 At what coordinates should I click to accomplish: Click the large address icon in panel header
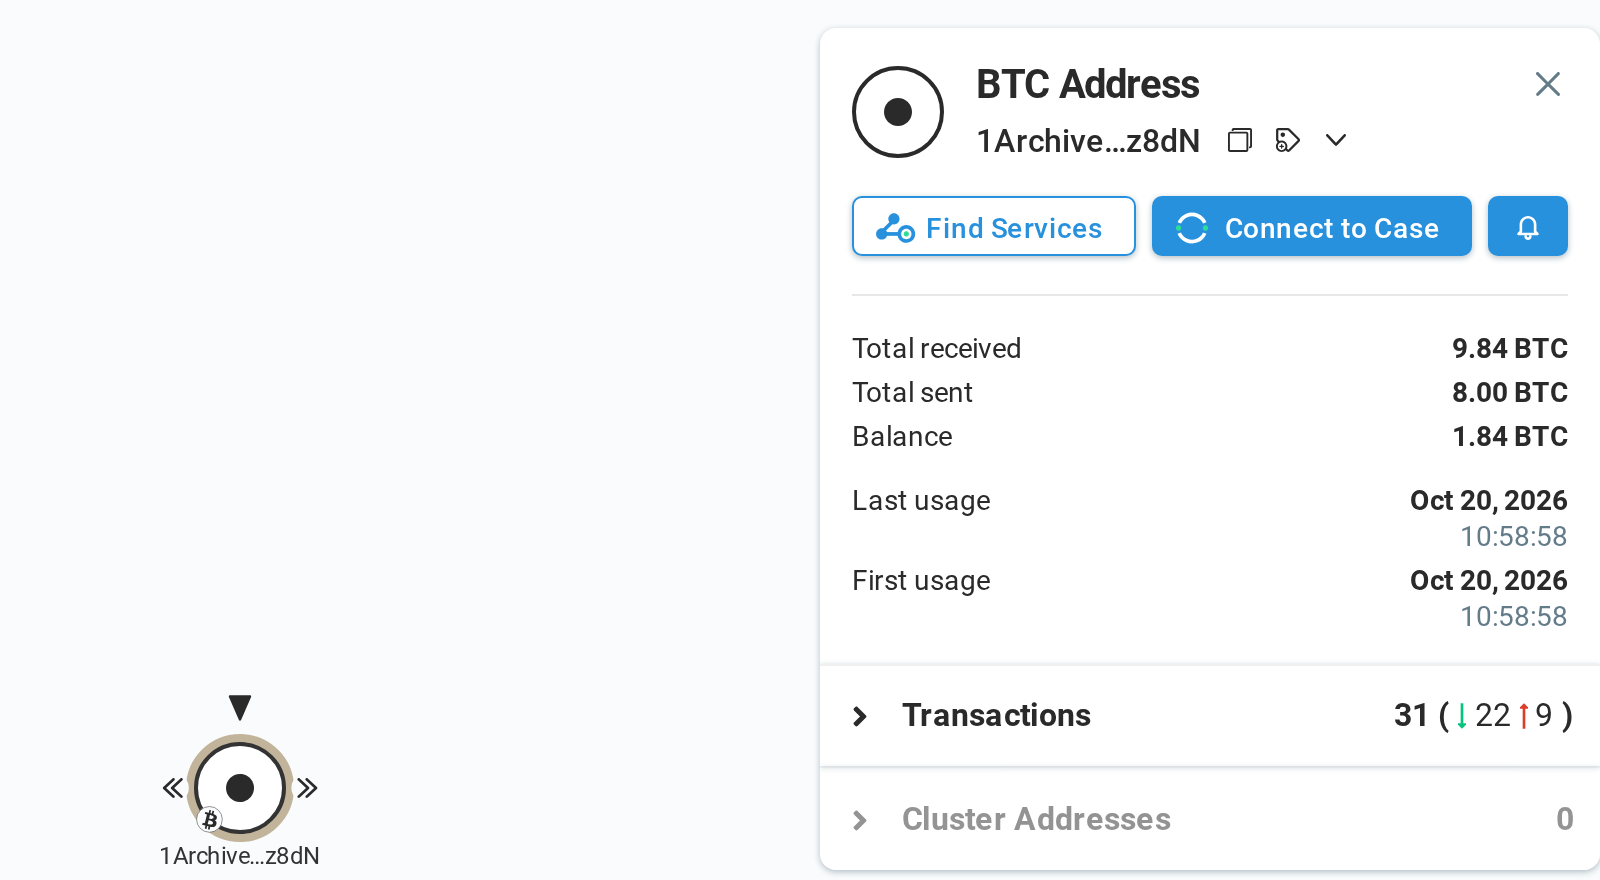point(898,112)
